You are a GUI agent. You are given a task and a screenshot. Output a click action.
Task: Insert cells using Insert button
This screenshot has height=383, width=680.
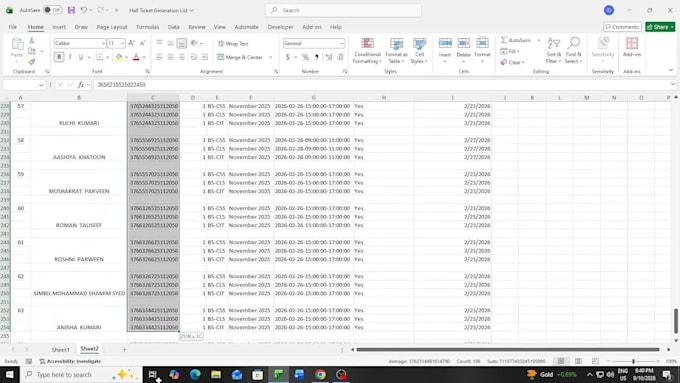pos(445,51)
